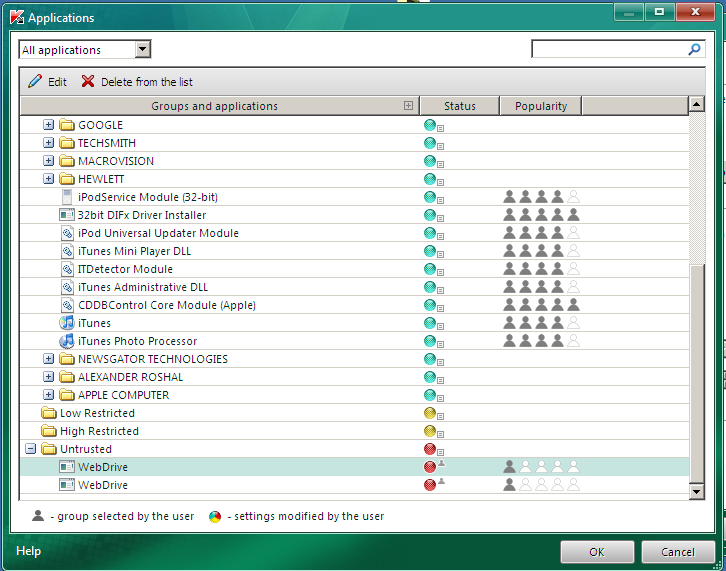The height and width of the screenshot is (571, 726).
Task: Click red status icon for Untrusted group
Action: click(x=430, y=449)
